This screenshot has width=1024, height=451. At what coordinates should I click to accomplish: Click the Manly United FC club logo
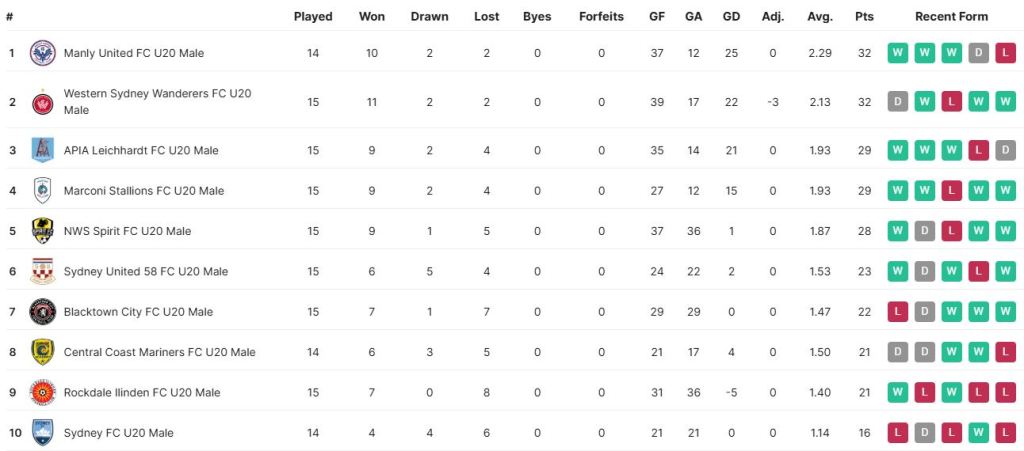(42, 53)
